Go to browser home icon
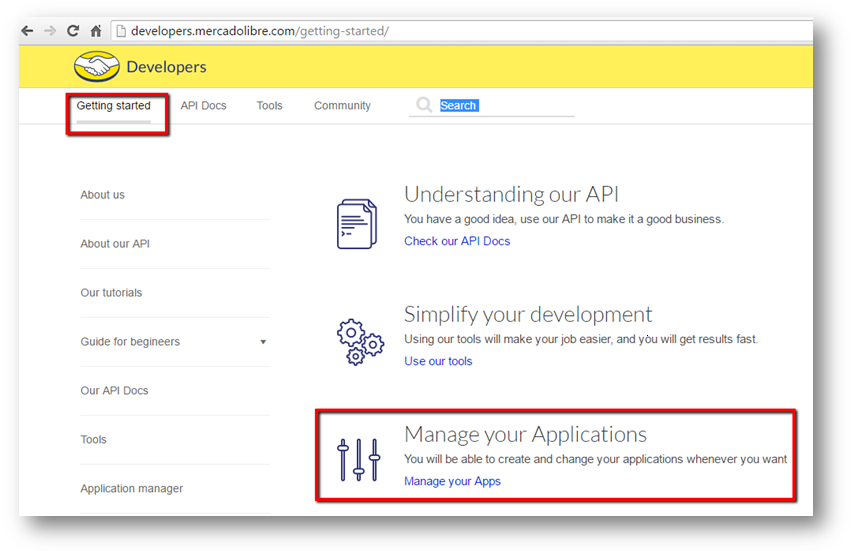Viewport: 854px width, 551px height. pyautogui.click(x=96, y=31)
